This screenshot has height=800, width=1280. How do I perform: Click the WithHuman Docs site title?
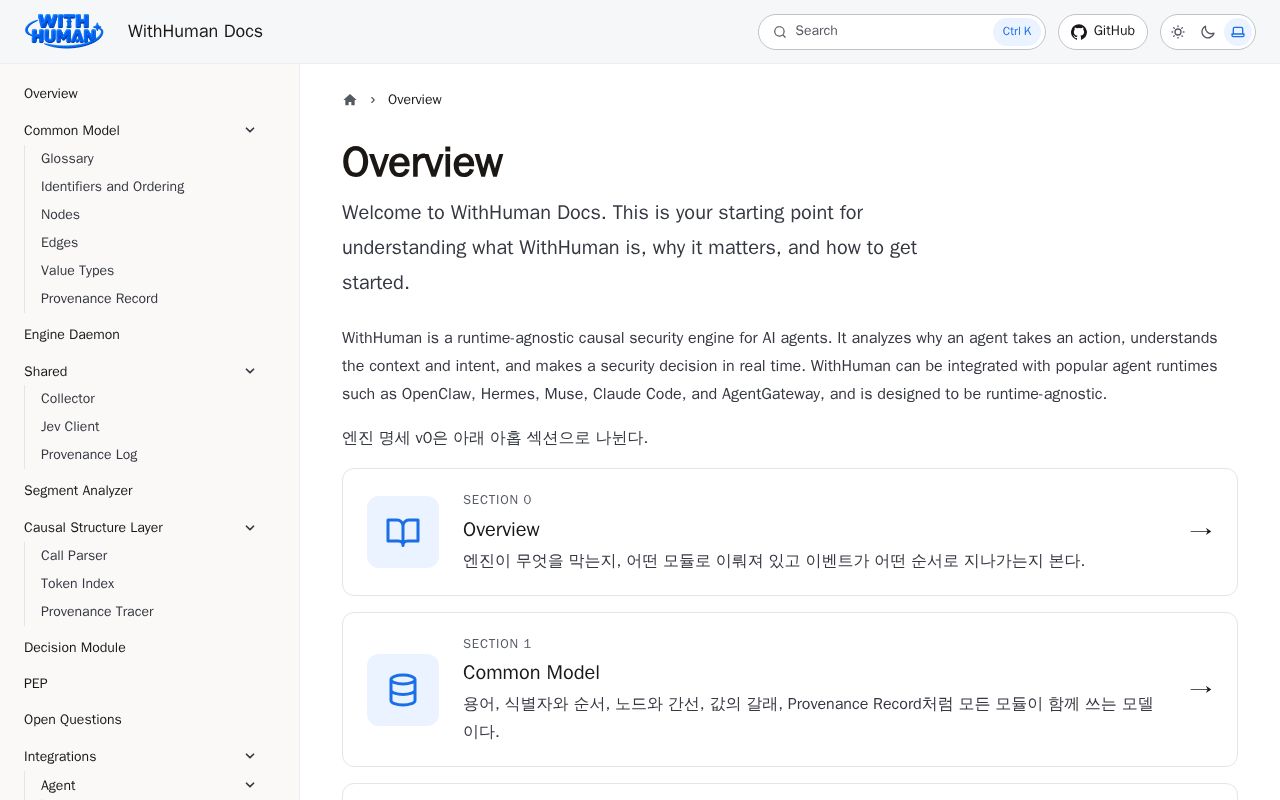(195, 32)
